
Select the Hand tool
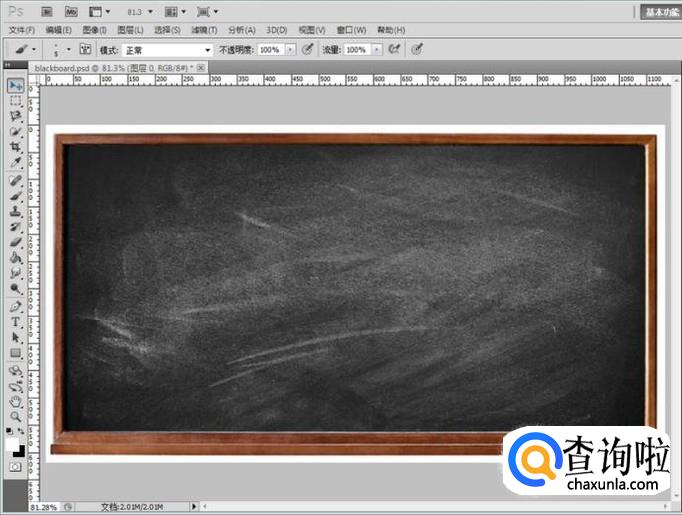(x=16, y=400)
